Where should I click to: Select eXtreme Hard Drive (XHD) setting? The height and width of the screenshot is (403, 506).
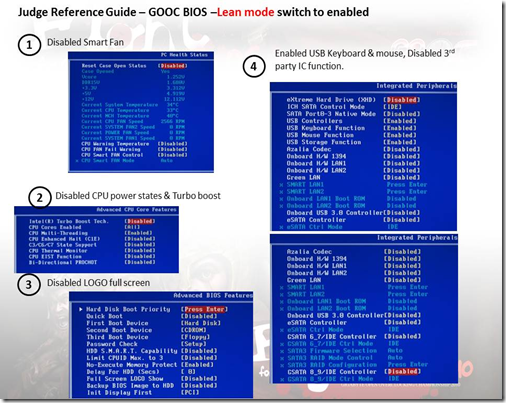point(353,100)
